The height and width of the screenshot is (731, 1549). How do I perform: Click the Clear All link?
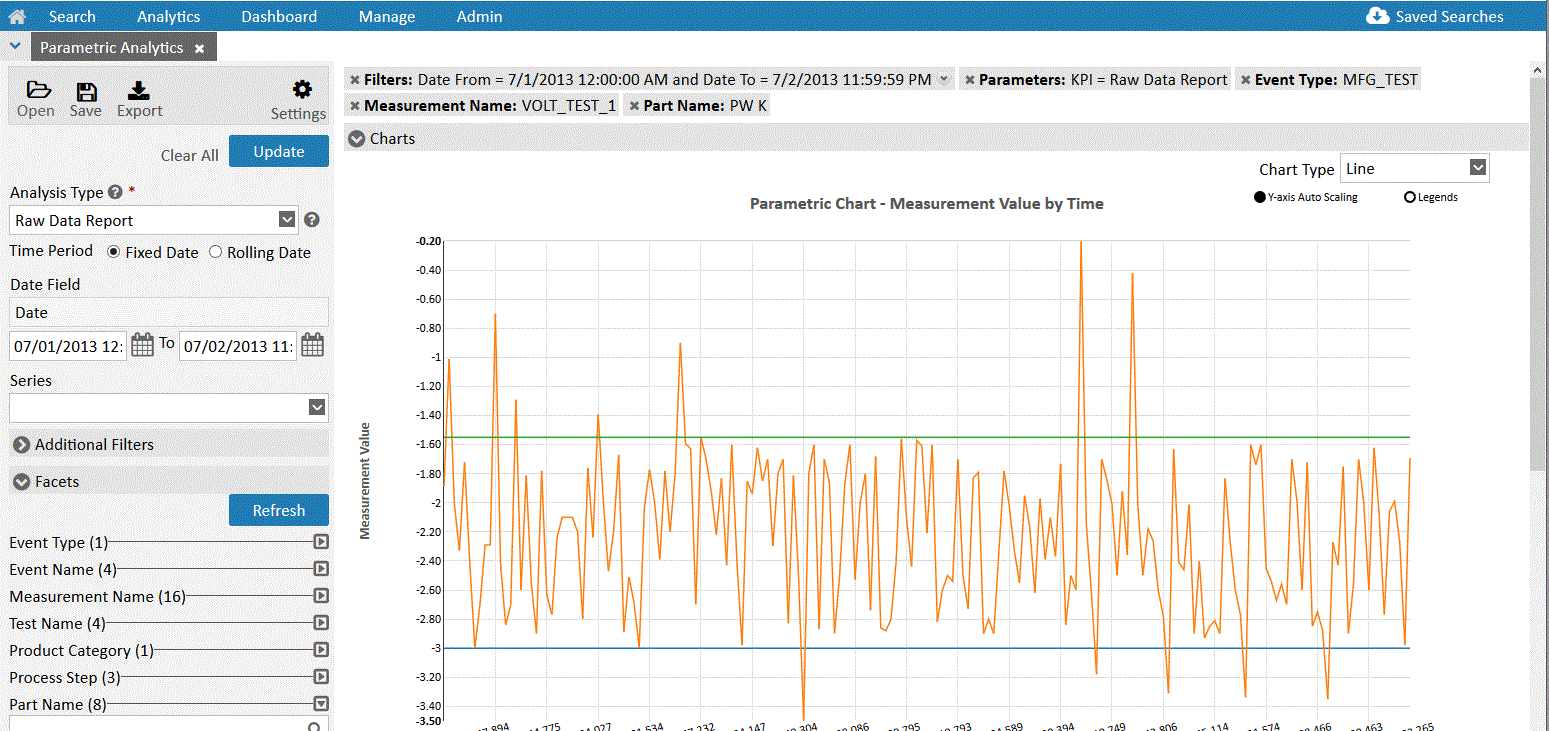tap(189, 155)
